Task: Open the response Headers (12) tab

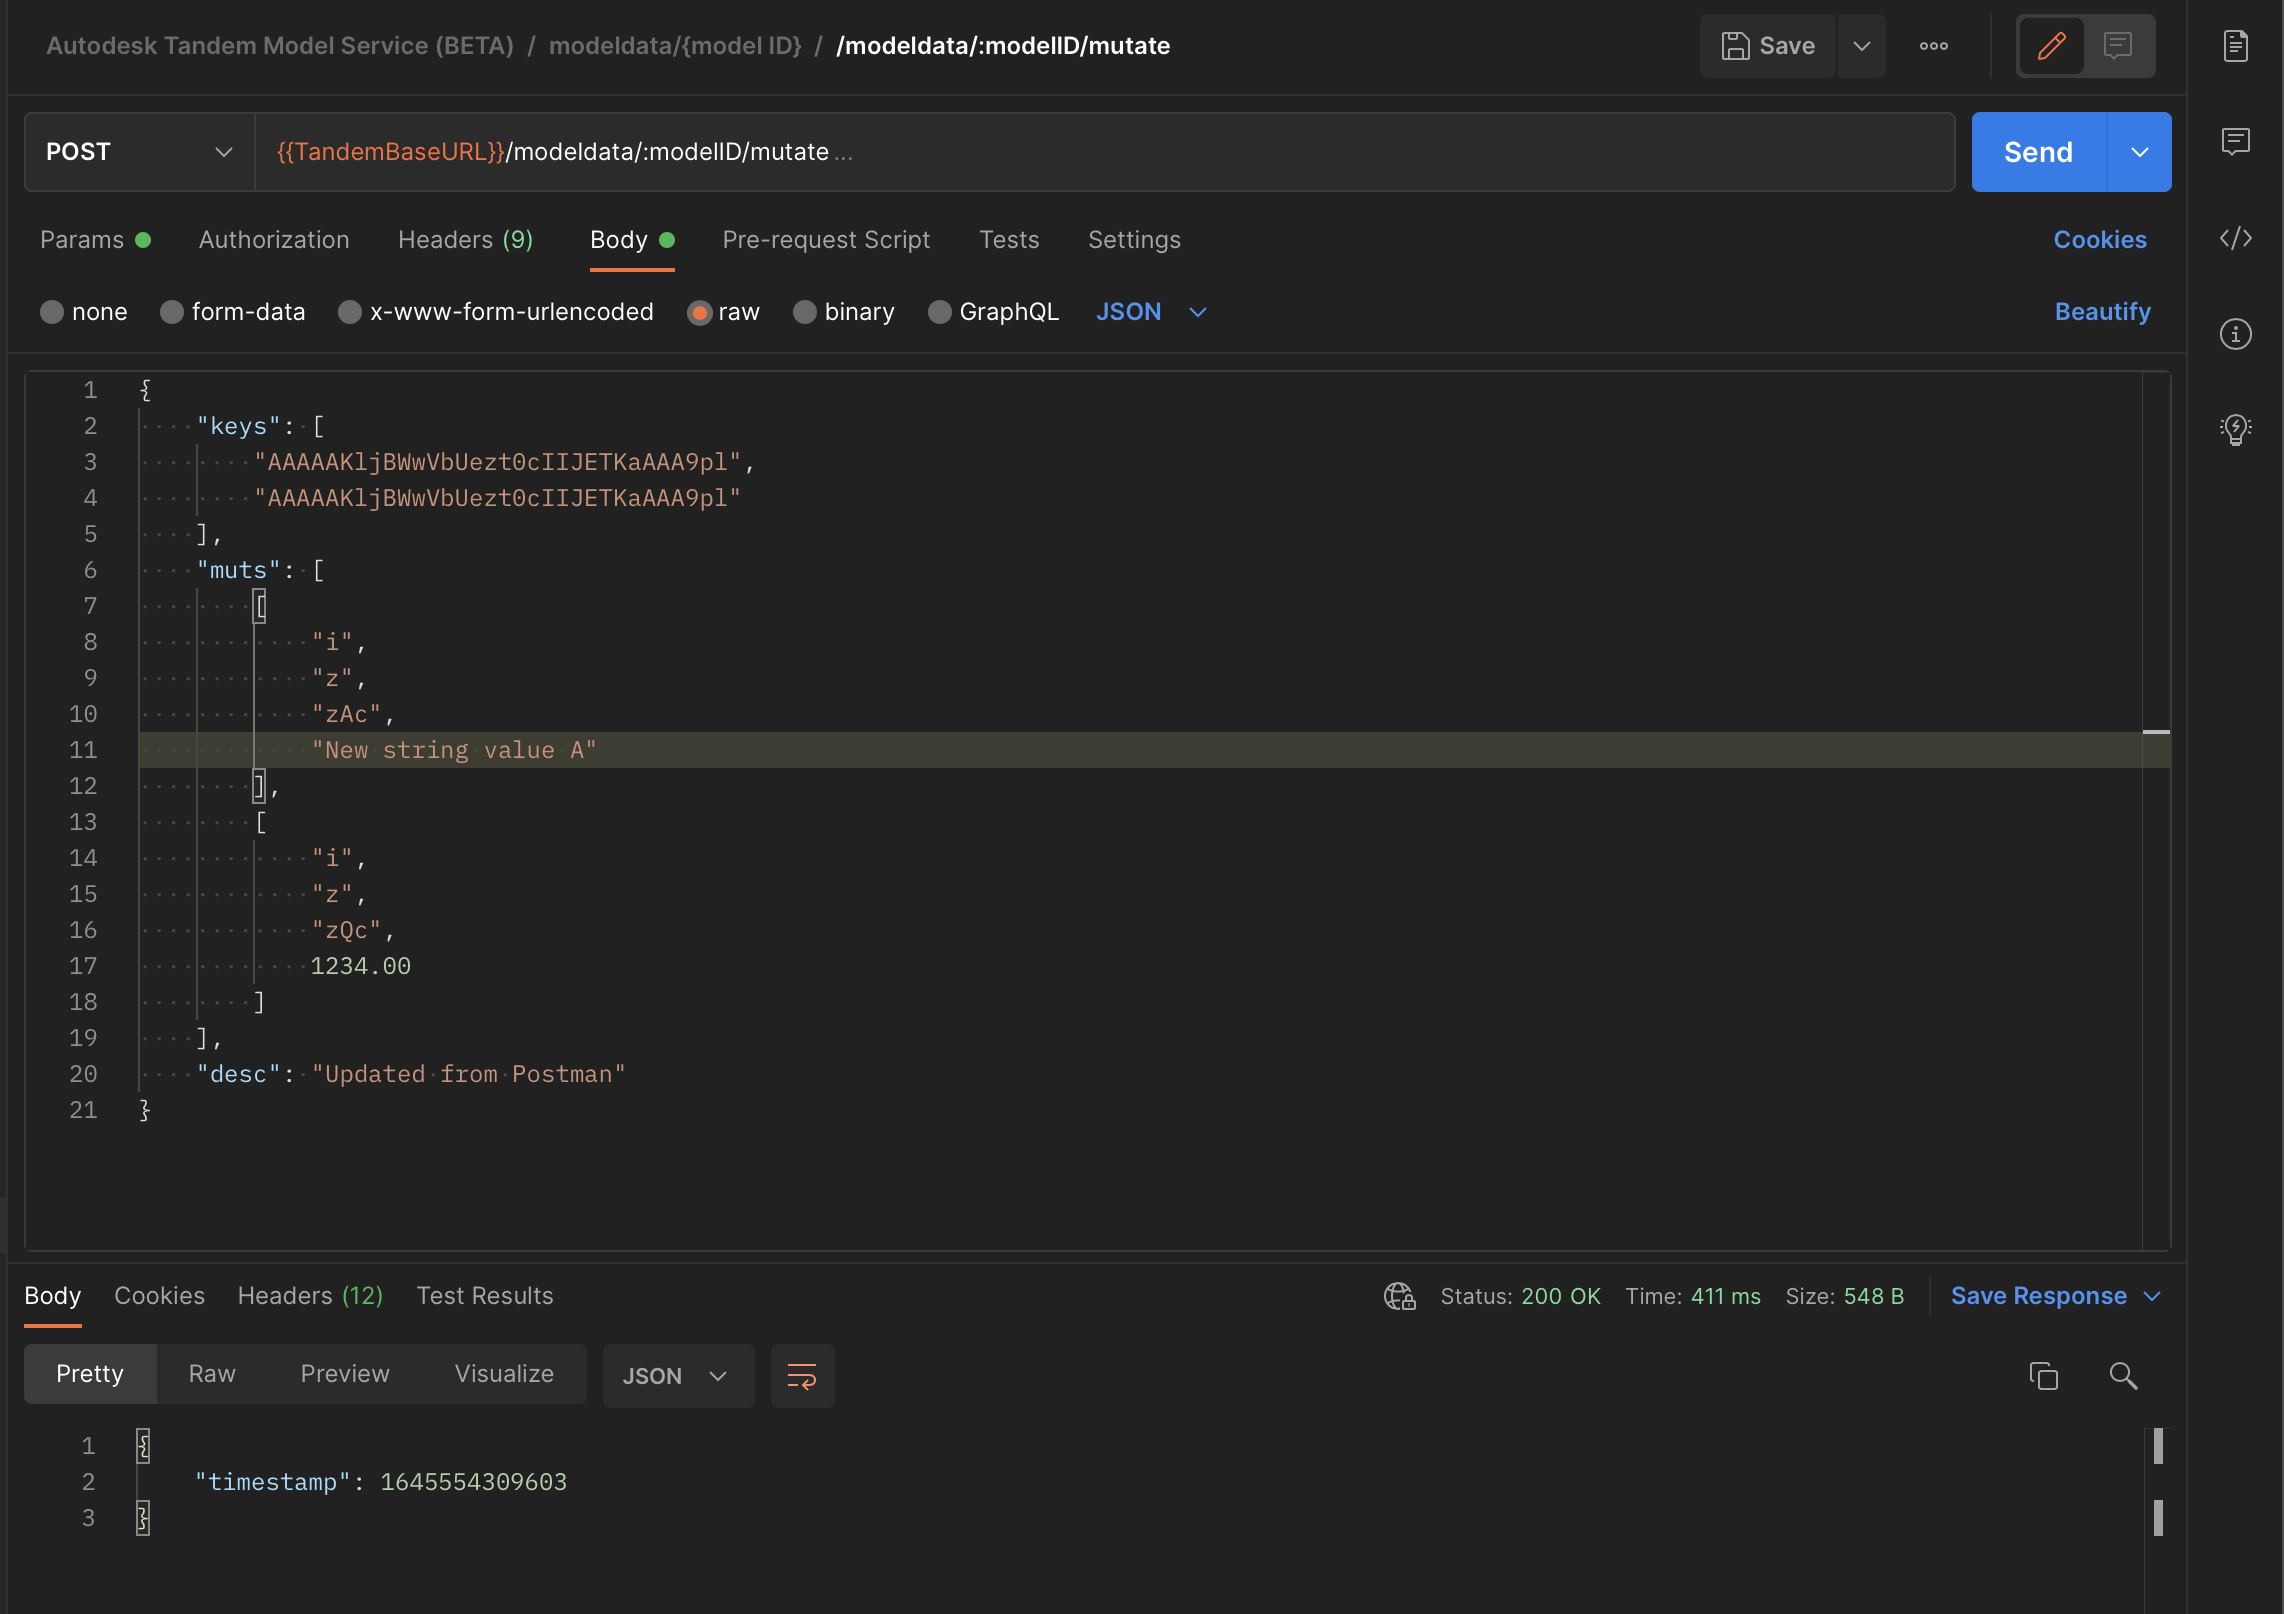Action: 310,1296
